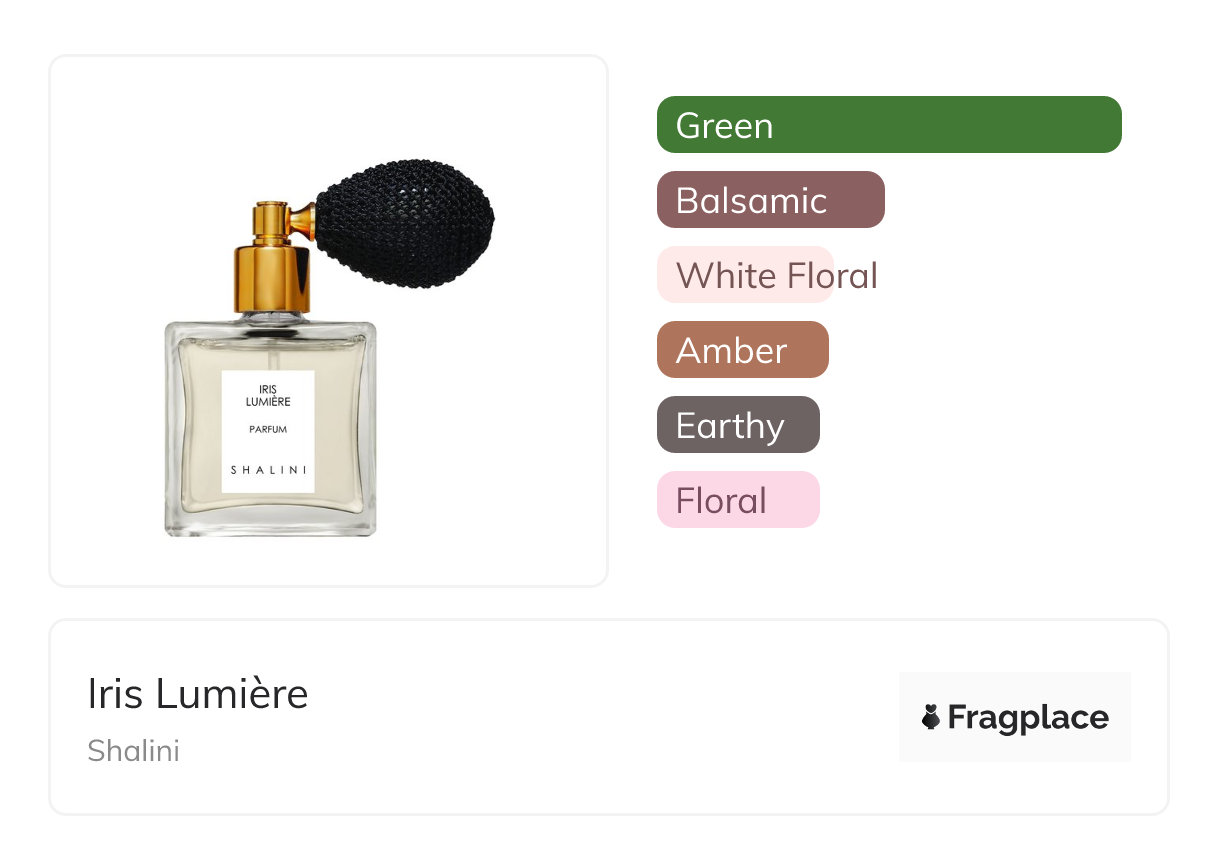Image resolution: width=1218 pixels, height=864 pixels.
Task: Click SHALINI text on bottle label
Action: pyautogui.click(x=268, y=470)
